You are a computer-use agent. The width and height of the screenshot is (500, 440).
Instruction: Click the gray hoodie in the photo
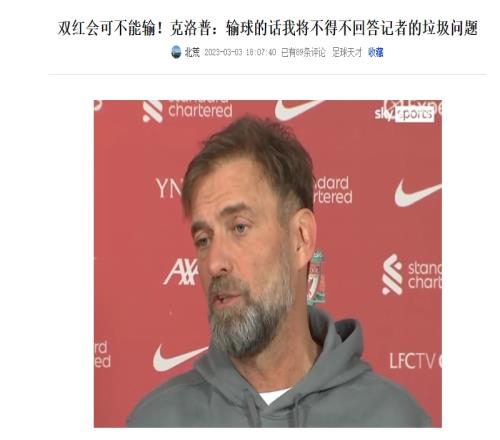(x=278, y=390)
